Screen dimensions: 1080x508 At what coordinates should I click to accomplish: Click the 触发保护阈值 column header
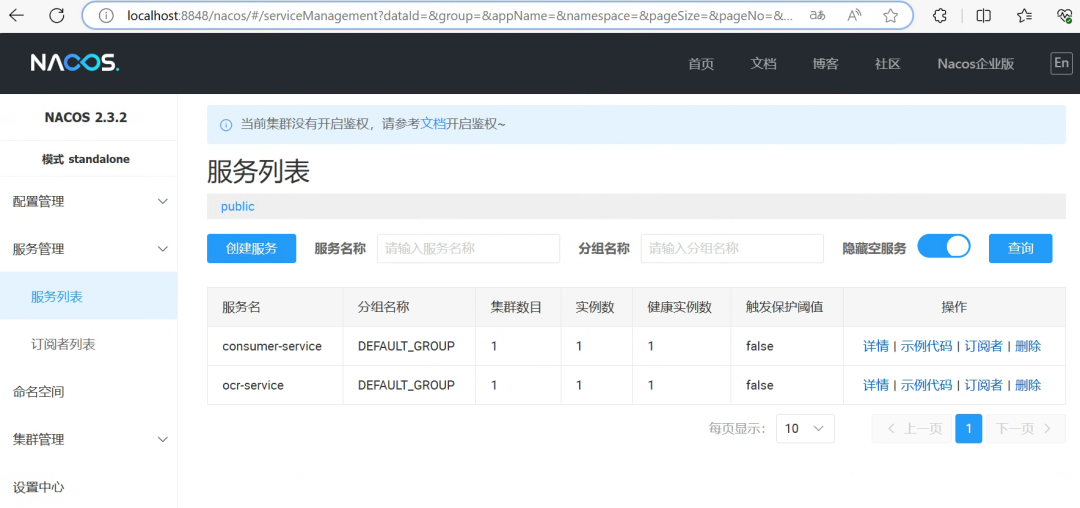pos(785,307)
